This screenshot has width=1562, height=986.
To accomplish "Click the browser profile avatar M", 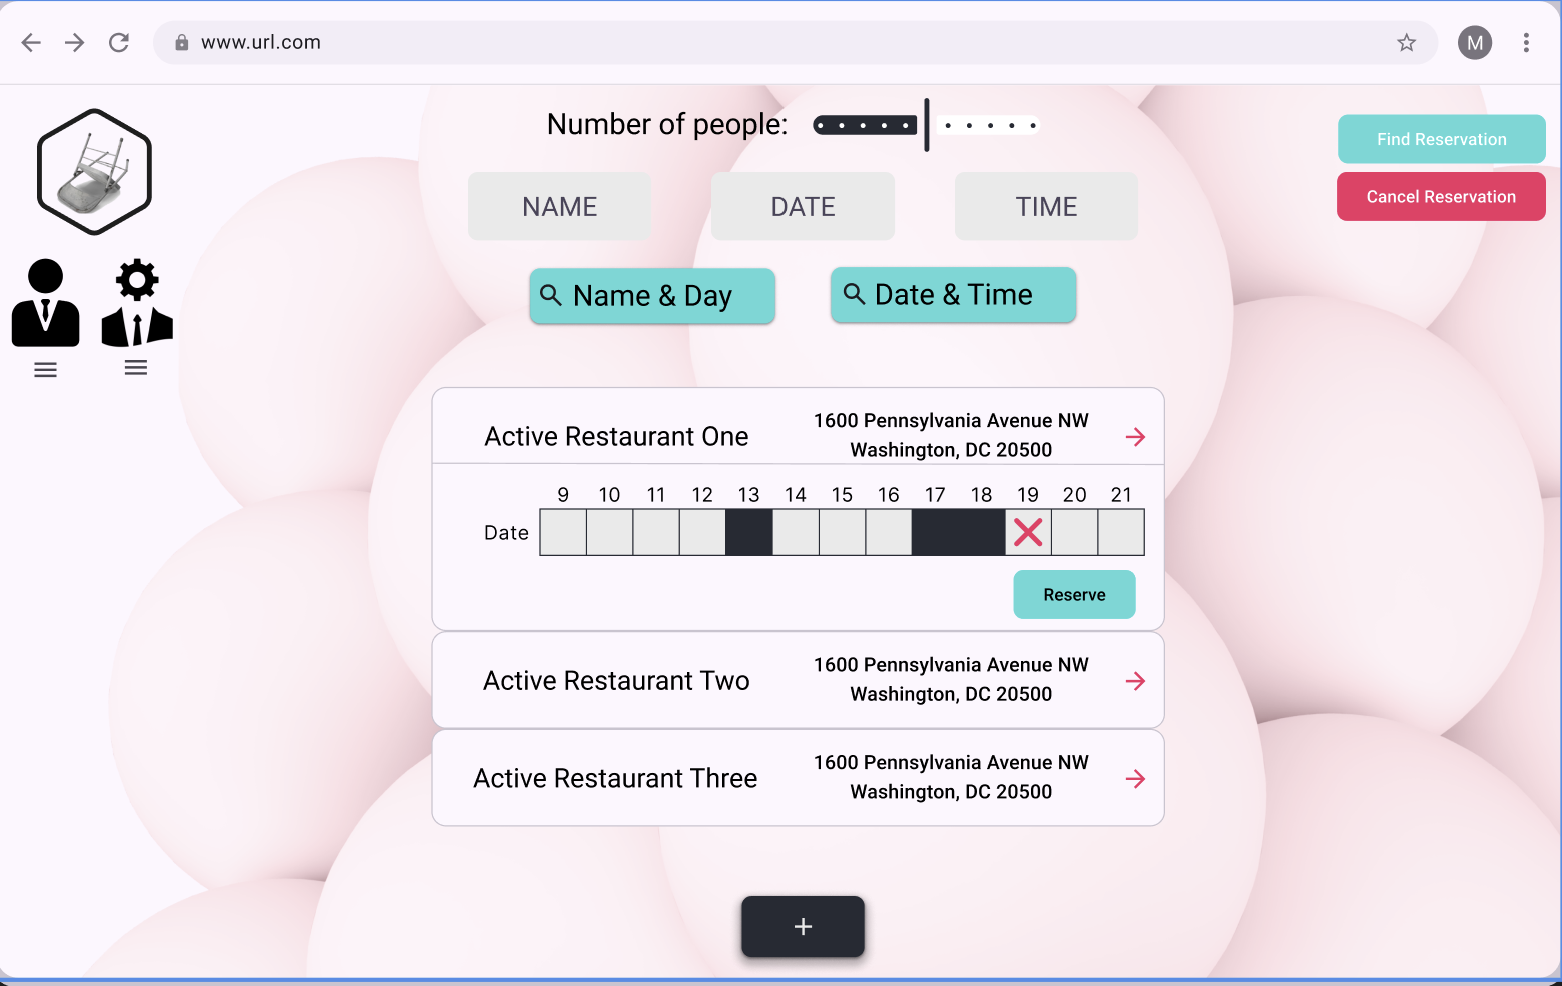I will tap(1474, 42).
